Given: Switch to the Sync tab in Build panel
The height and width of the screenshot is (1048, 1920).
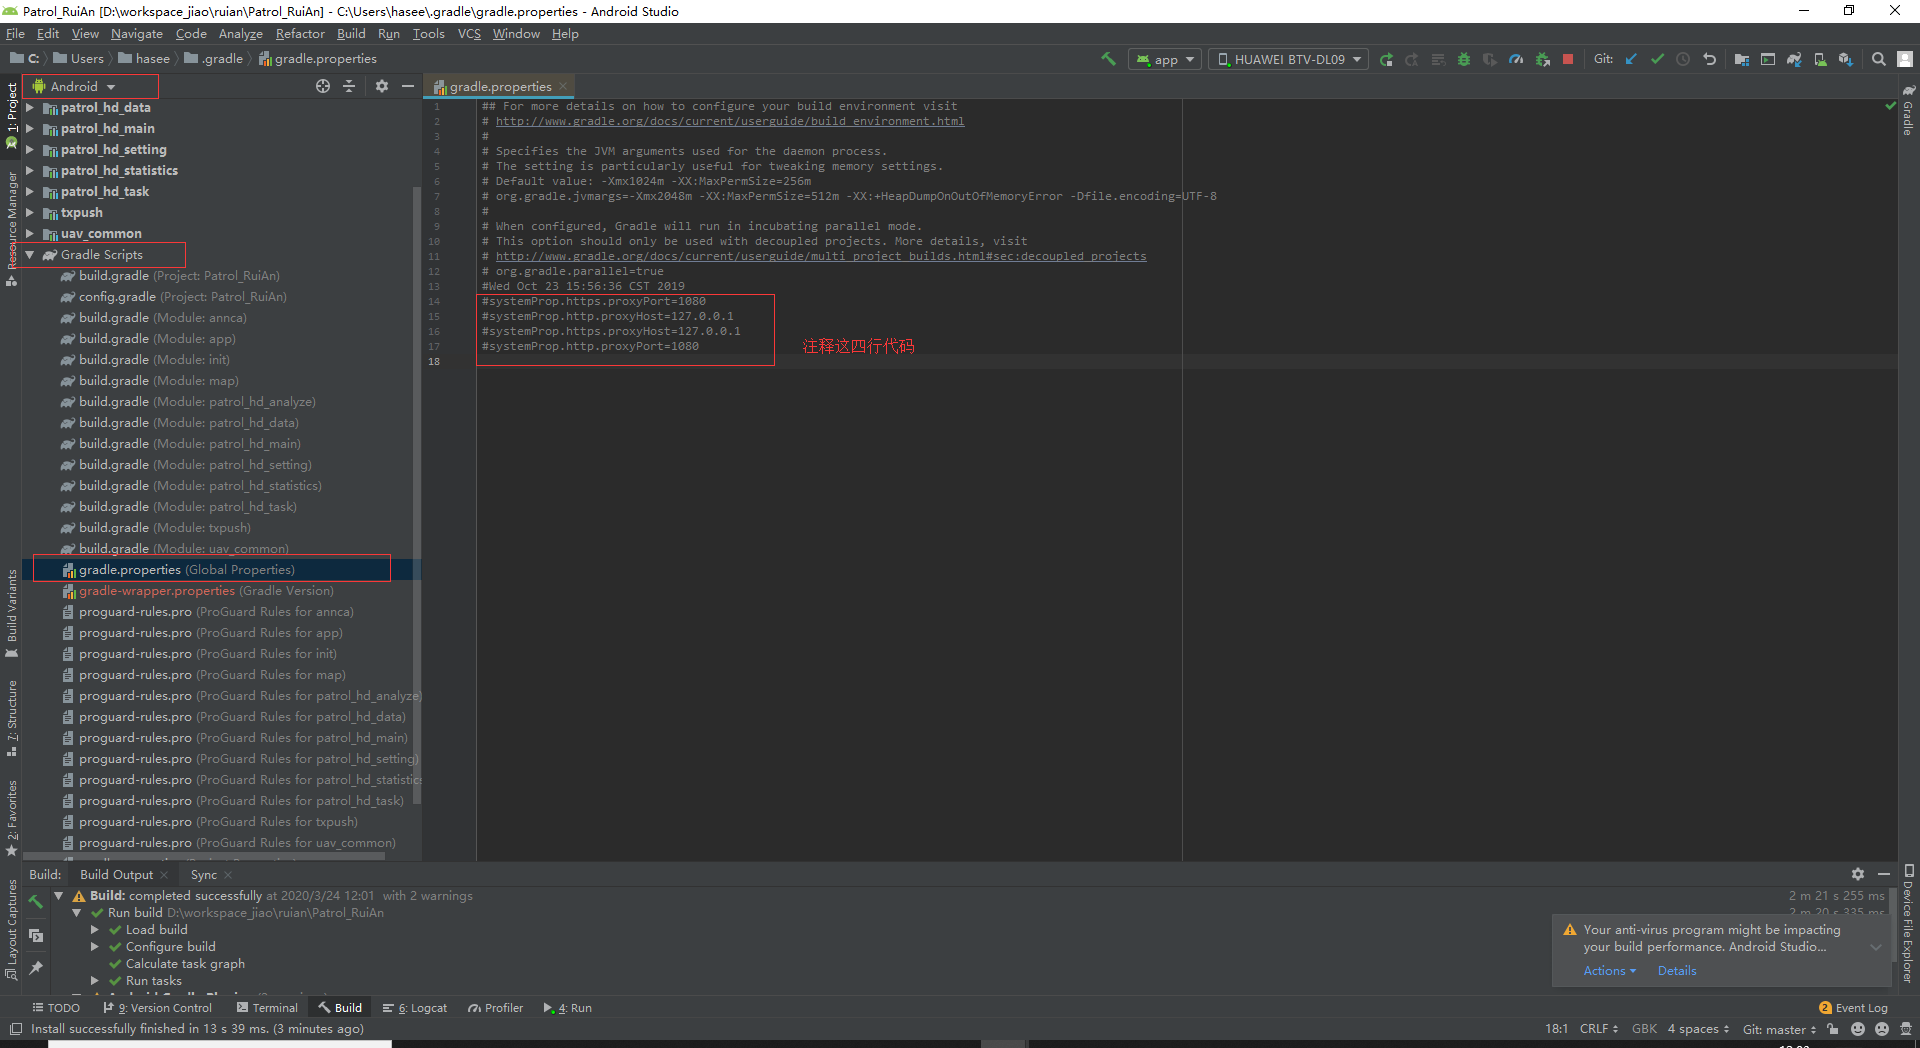Looking at the screenshot, I should click(204, 875).
